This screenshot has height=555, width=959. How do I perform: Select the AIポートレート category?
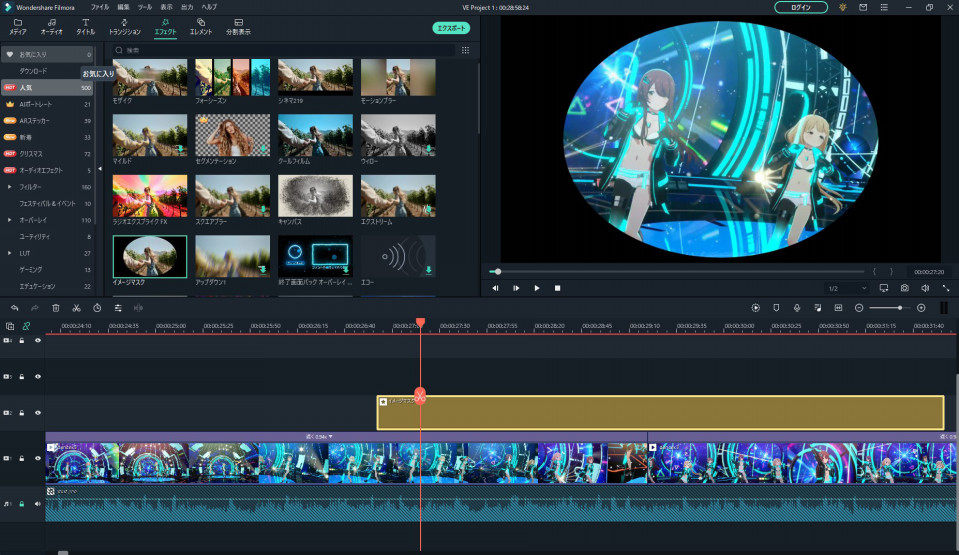click(47, 104)
